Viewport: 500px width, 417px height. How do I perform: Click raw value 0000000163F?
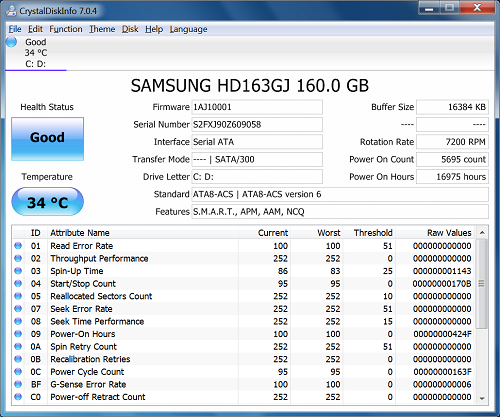[x=442, y=372]
